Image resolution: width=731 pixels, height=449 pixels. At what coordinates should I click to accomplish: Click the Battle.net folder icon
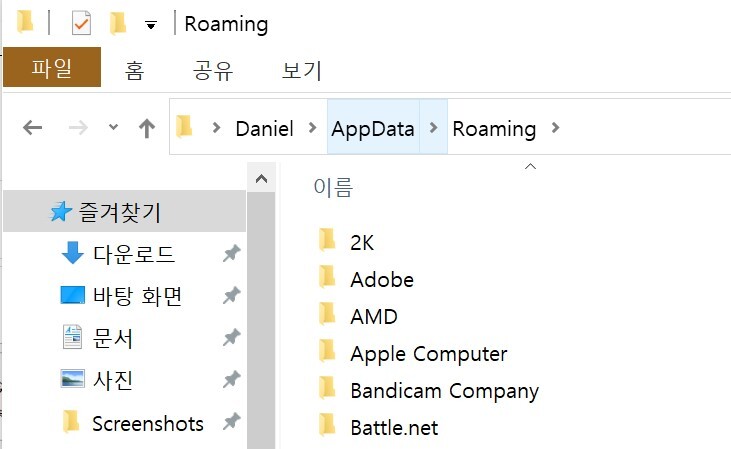tap(327, 425)
